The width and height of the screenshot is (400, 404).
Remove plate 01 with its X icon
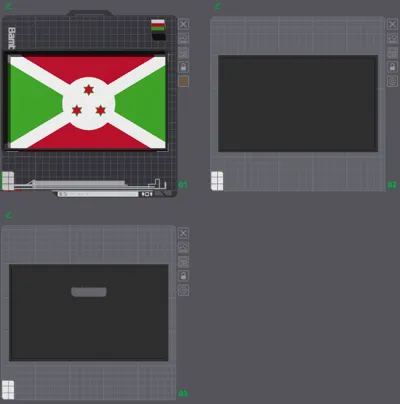183,24
